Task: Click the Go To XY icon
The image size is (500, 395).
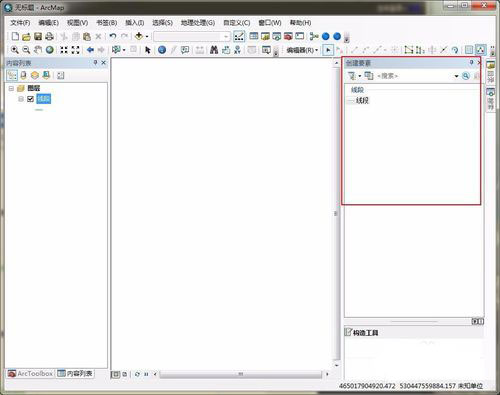Action: point(237,50)
